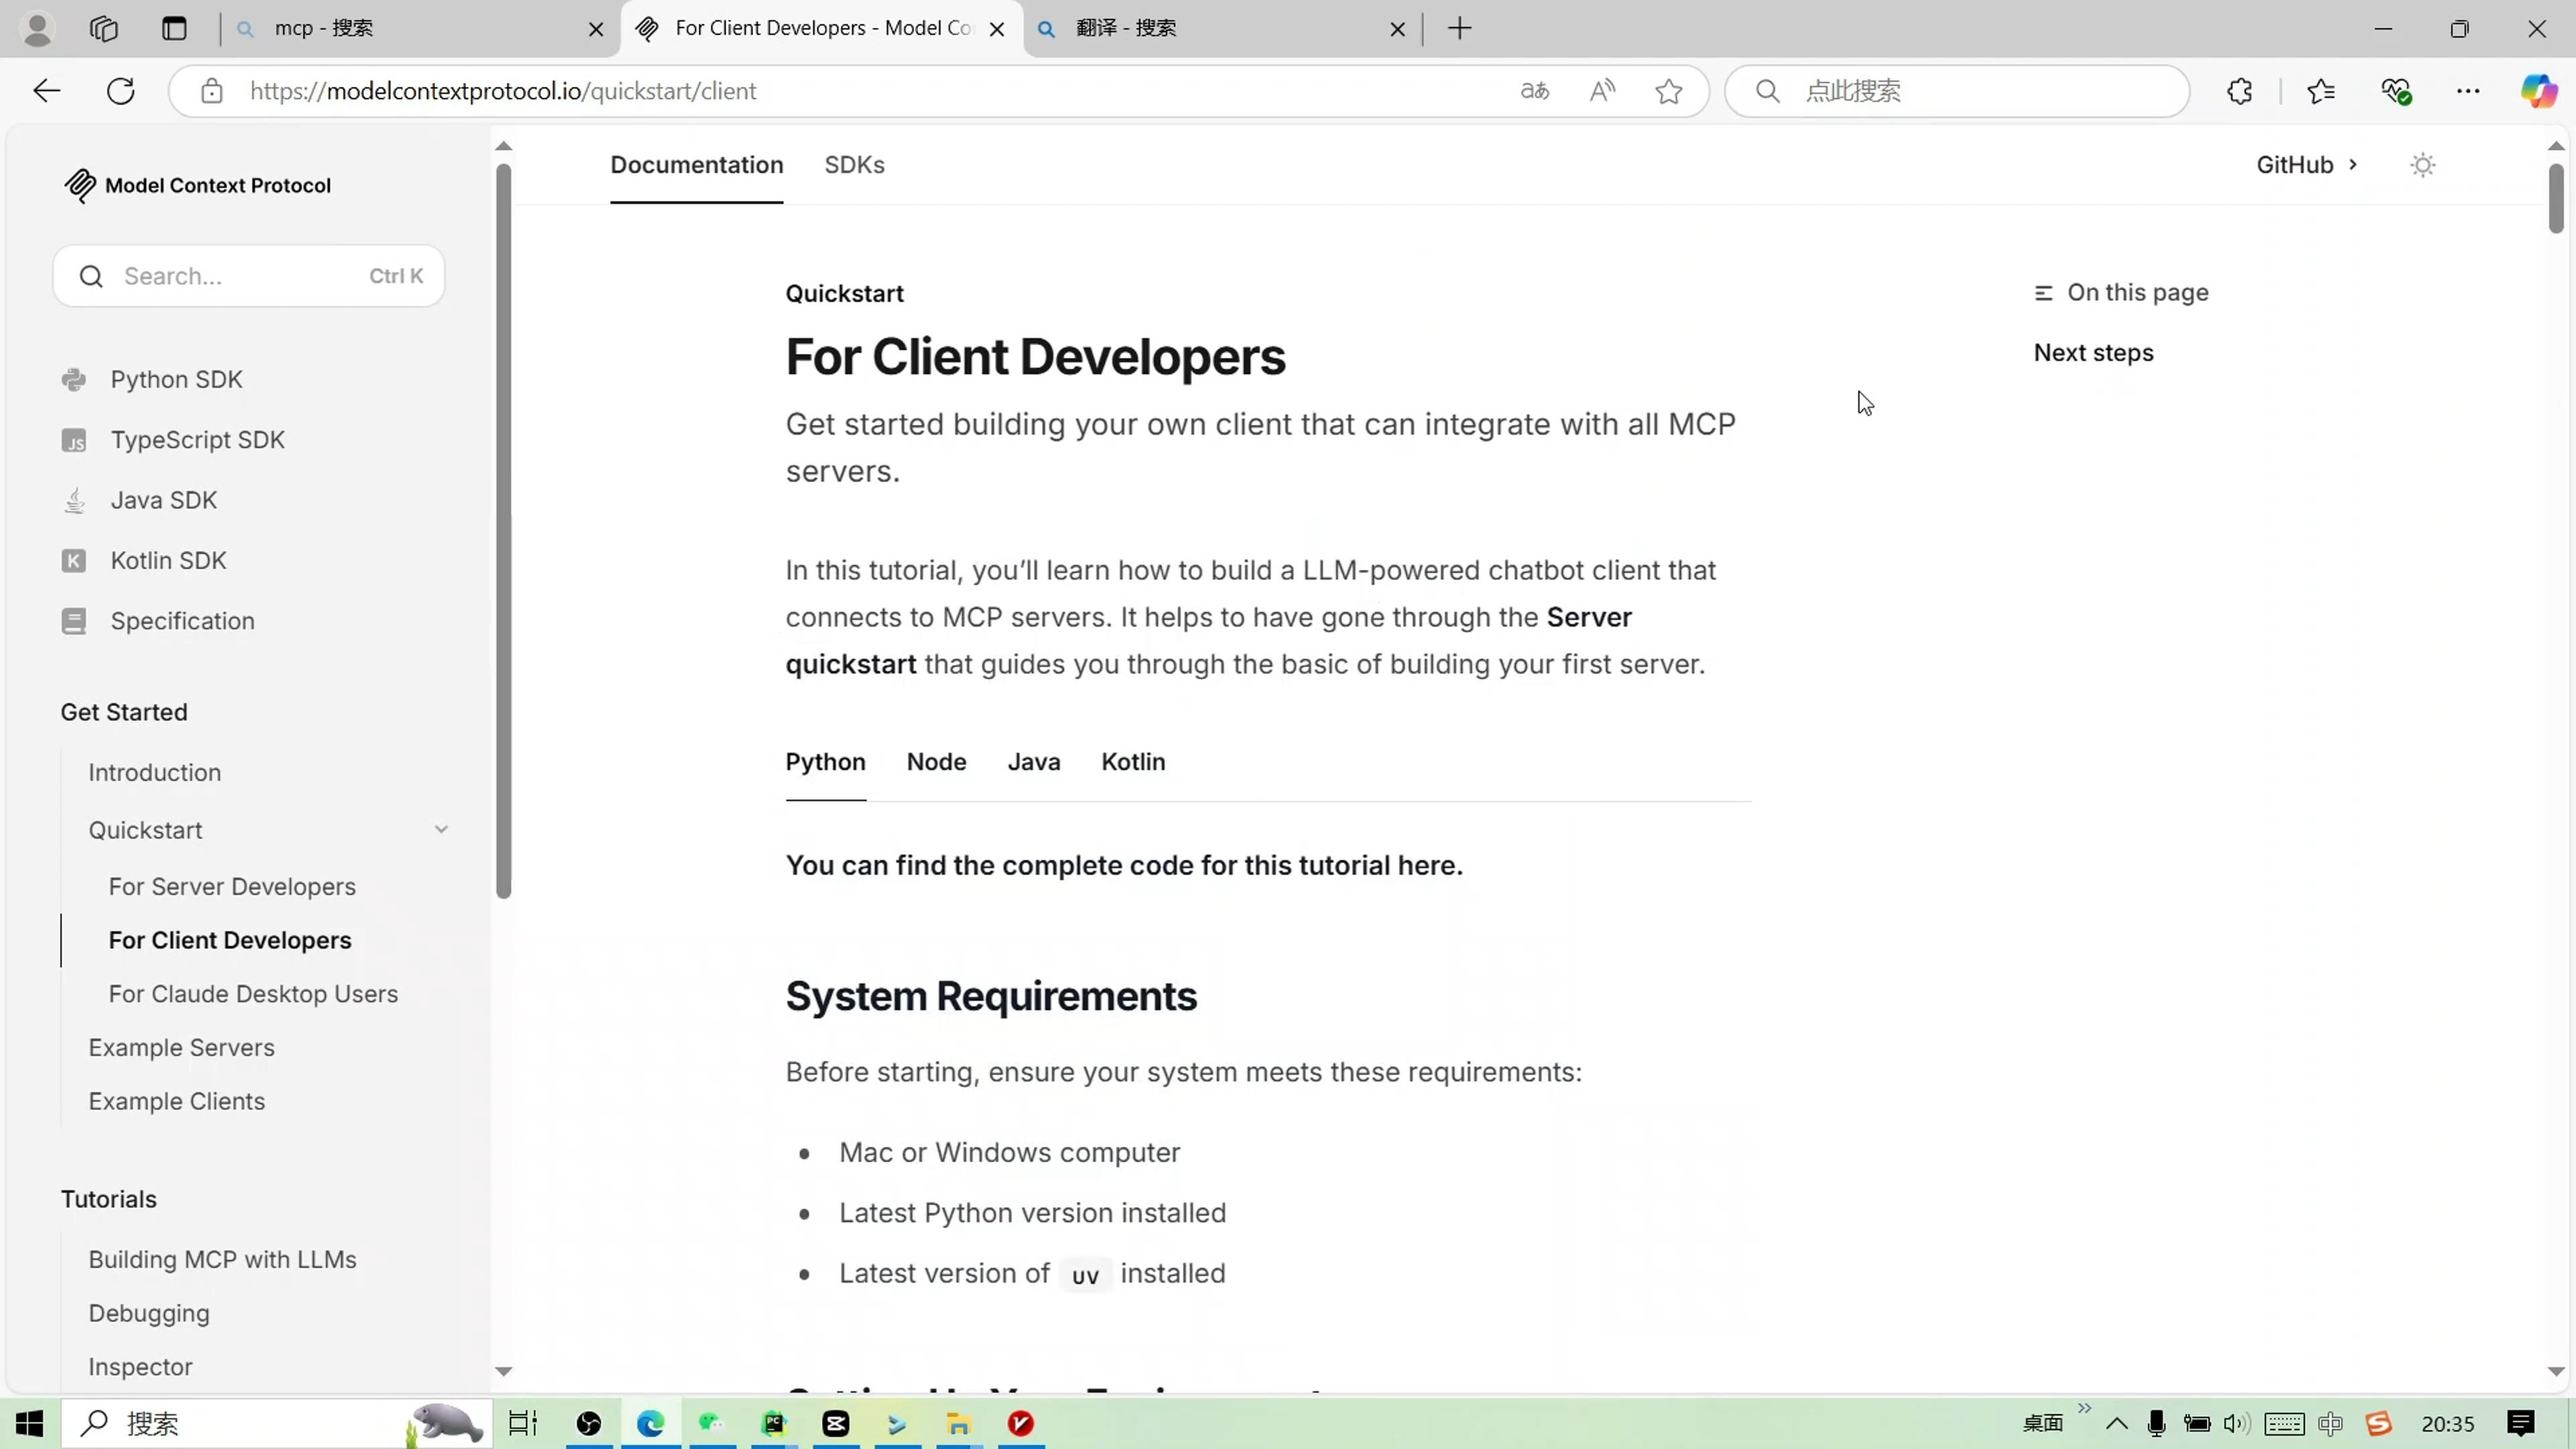Open the workspaces icon in title bar
This screenshot has height=1449, width=2576.
[104, 28]
